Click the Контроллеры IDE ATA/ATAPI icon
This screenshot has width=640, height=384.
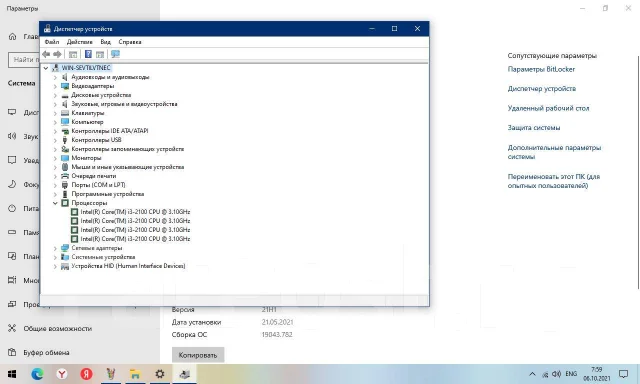click(x=64, y=131)
